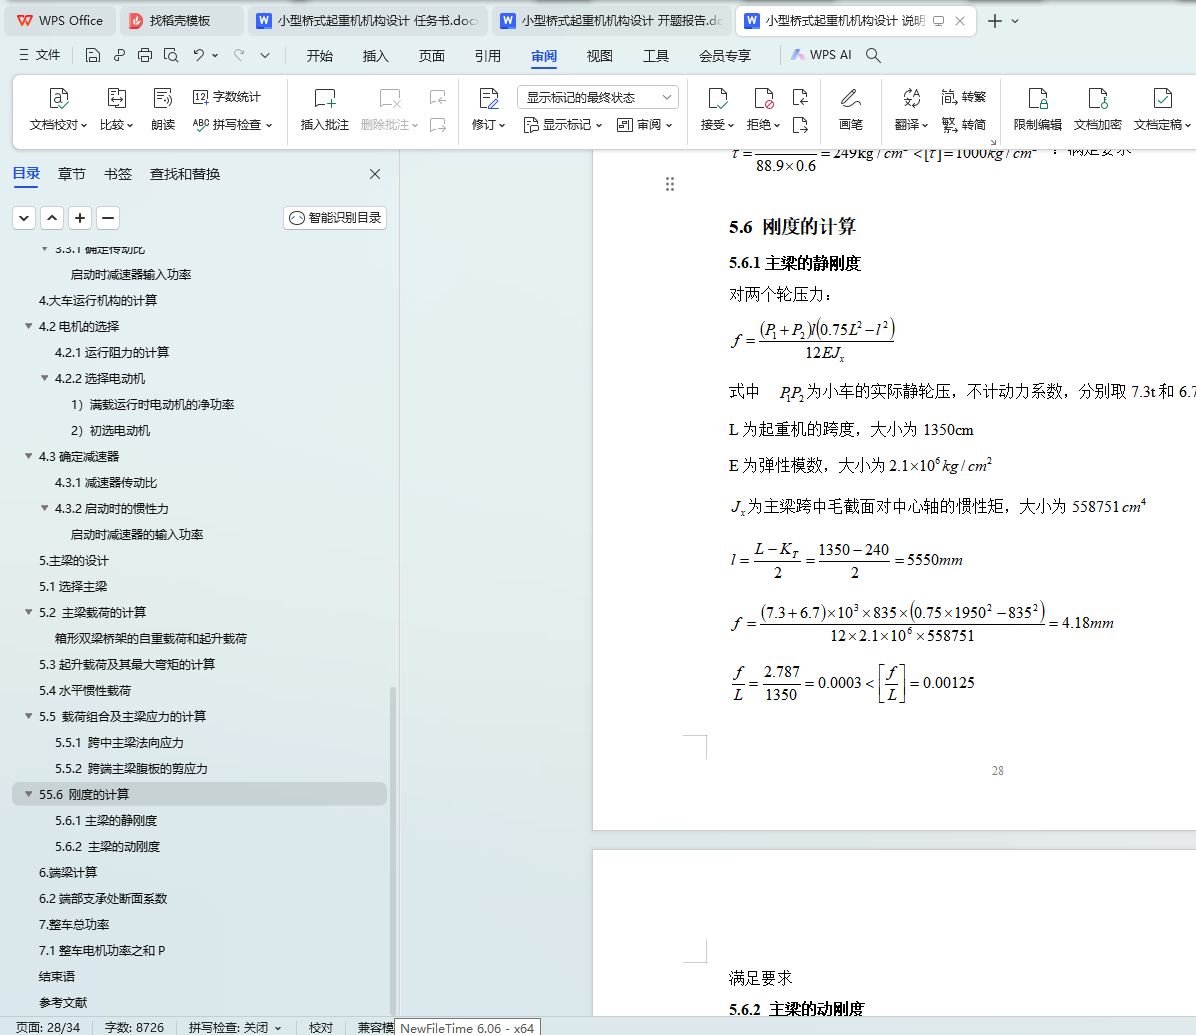The width and height of the screenshot is (1196, 1035).
Task: Switch to the 视图 ribbon tab
Action: (600, 56)
